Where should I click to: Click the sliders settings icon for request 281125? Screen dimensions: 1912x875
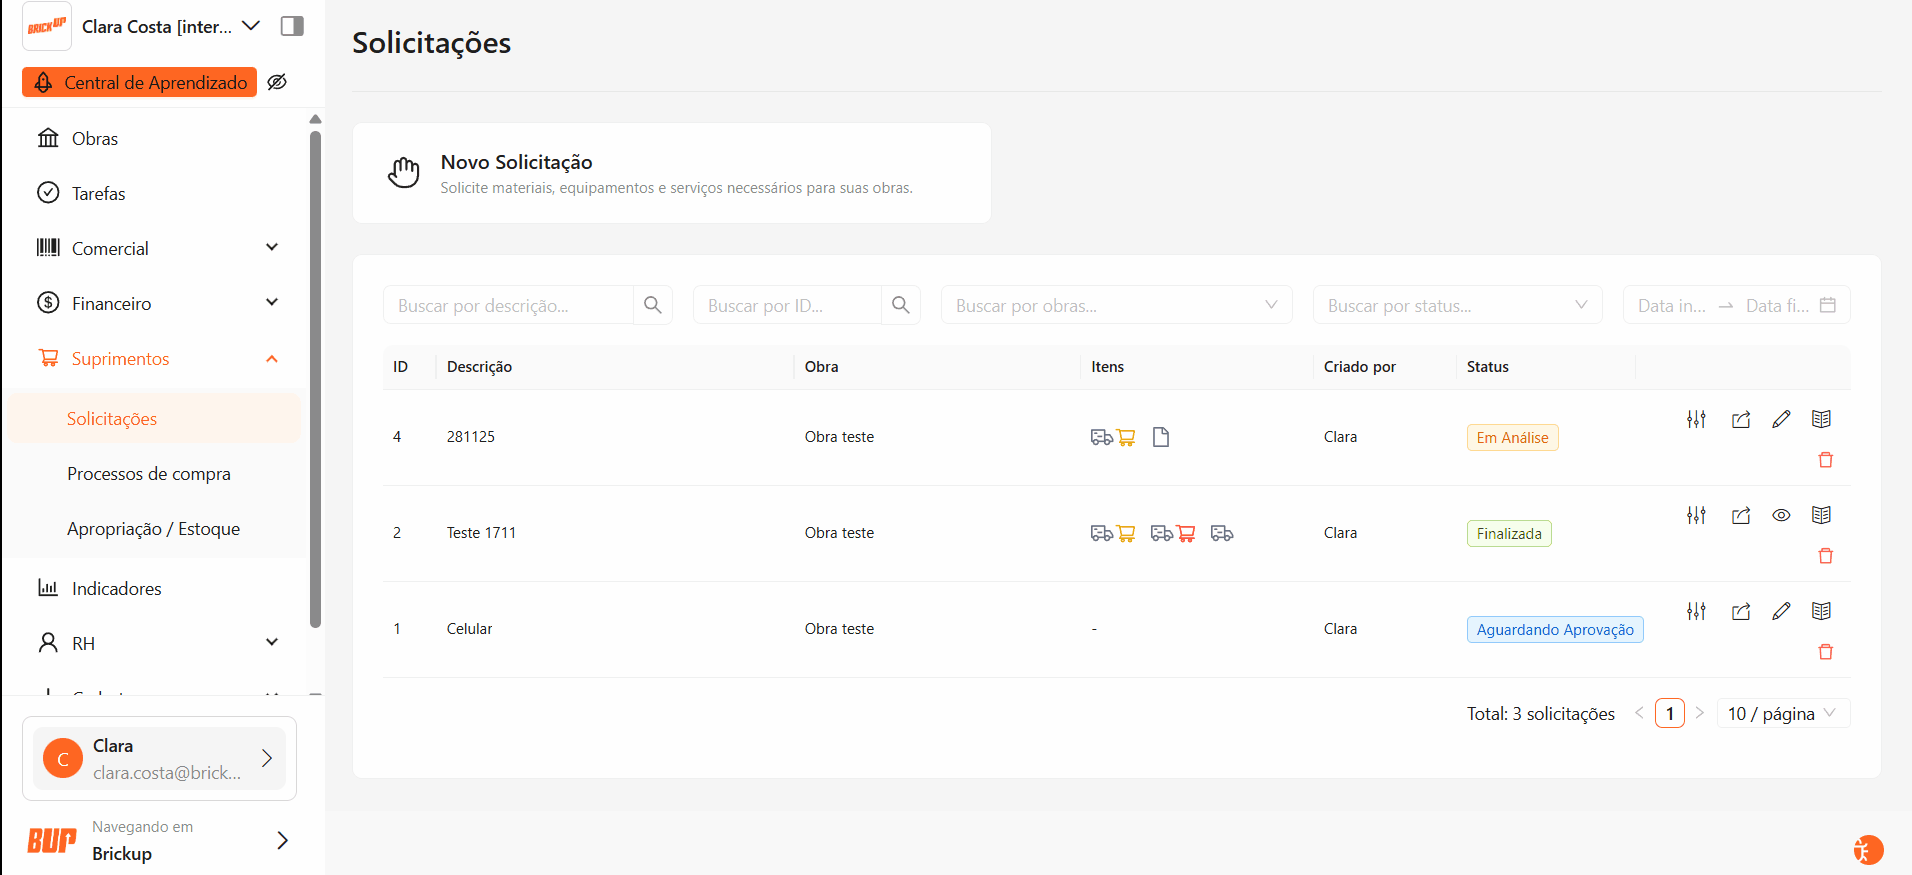click(1696, 419)
